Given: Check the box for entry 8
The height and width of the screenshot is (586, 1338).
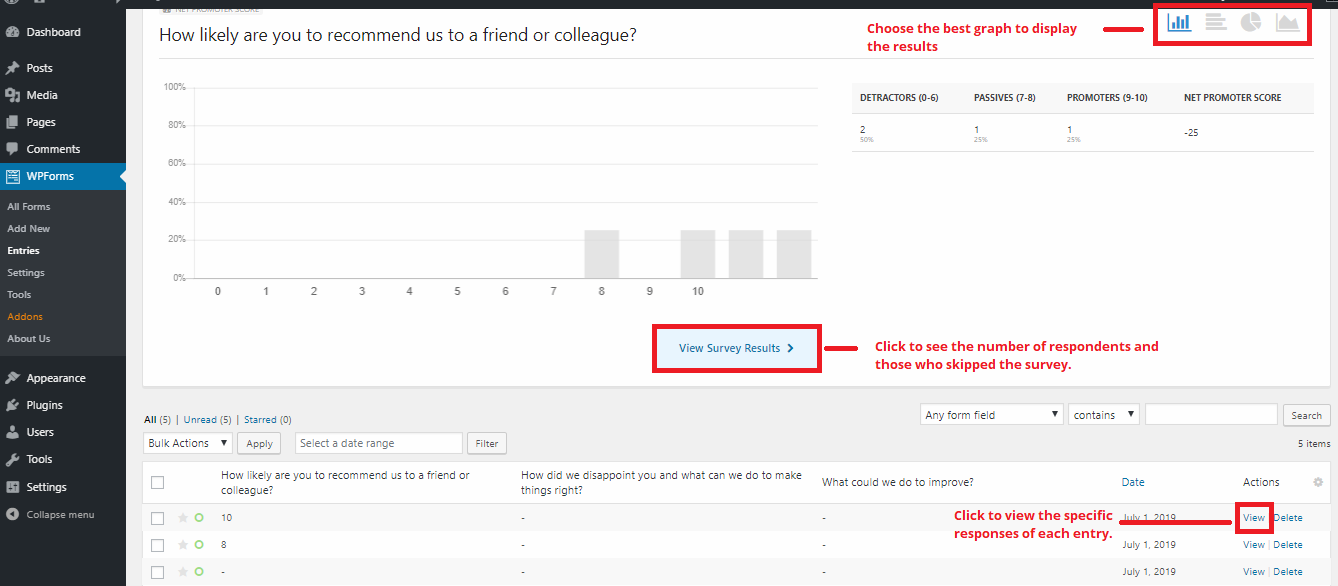Looking at the screenshot, I should [157, 545].
